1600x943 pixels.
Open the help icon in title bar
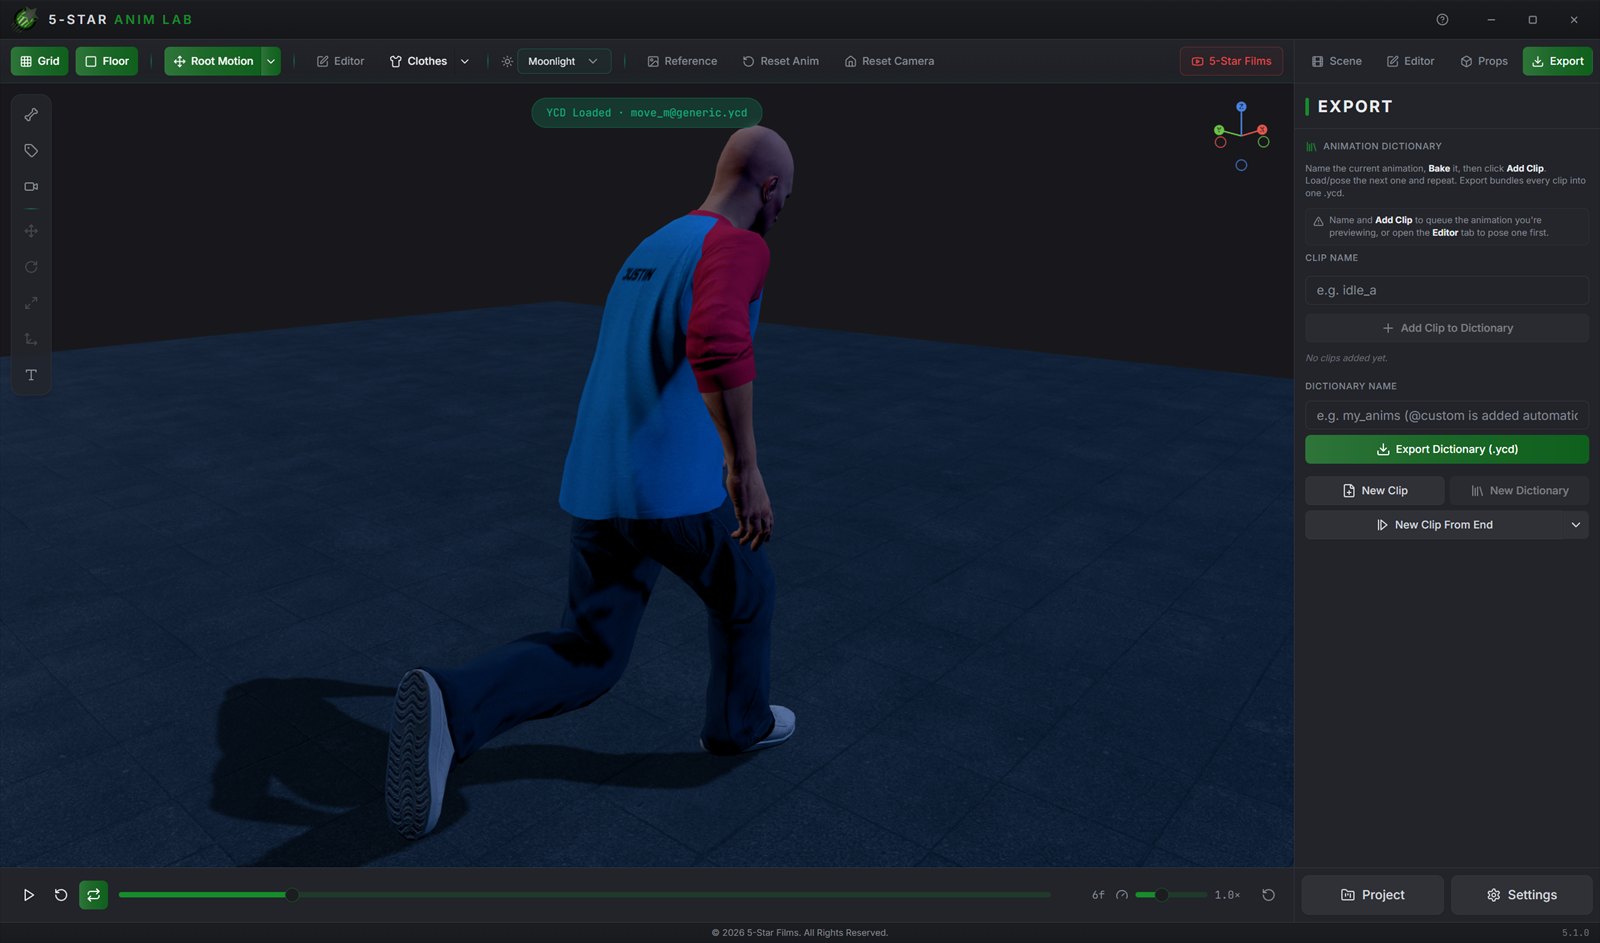coord(1442,19)
